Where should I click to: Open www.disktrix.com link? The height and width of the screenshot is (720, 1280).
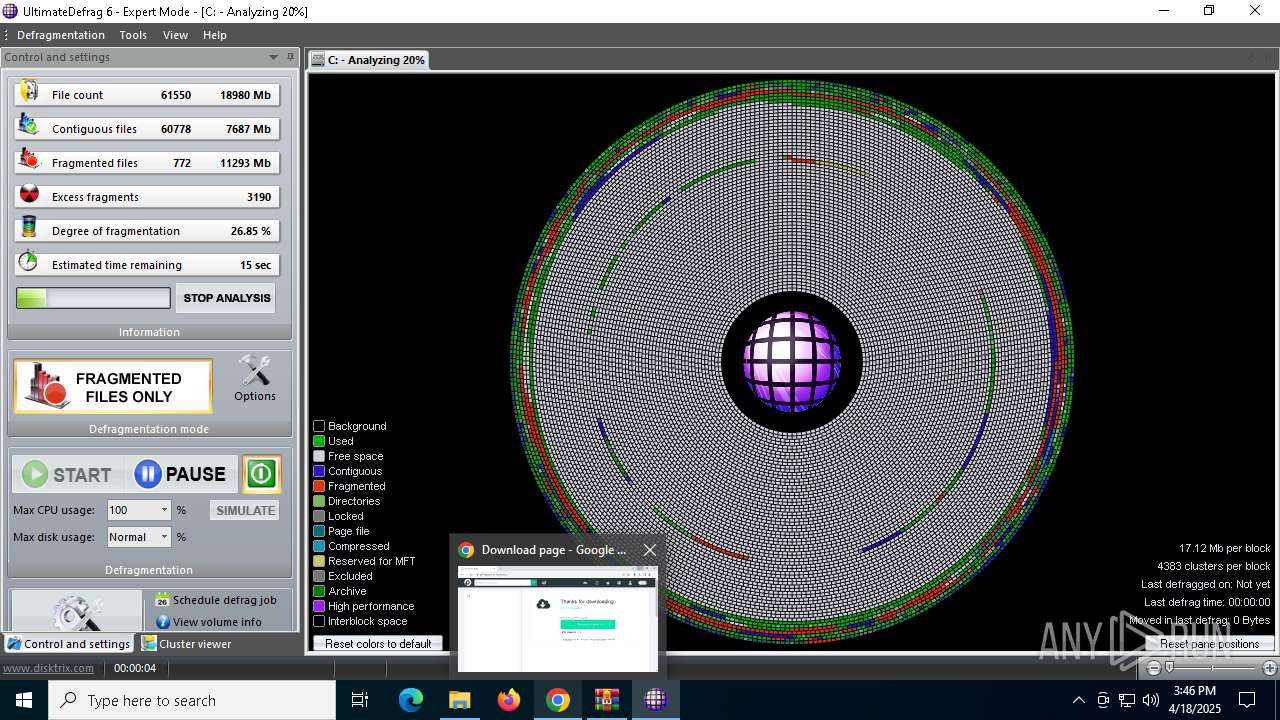pos(48,668)
